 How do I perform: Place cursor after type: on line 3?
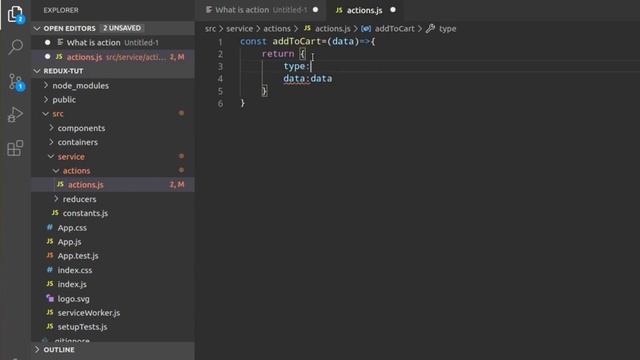point(311,66)
